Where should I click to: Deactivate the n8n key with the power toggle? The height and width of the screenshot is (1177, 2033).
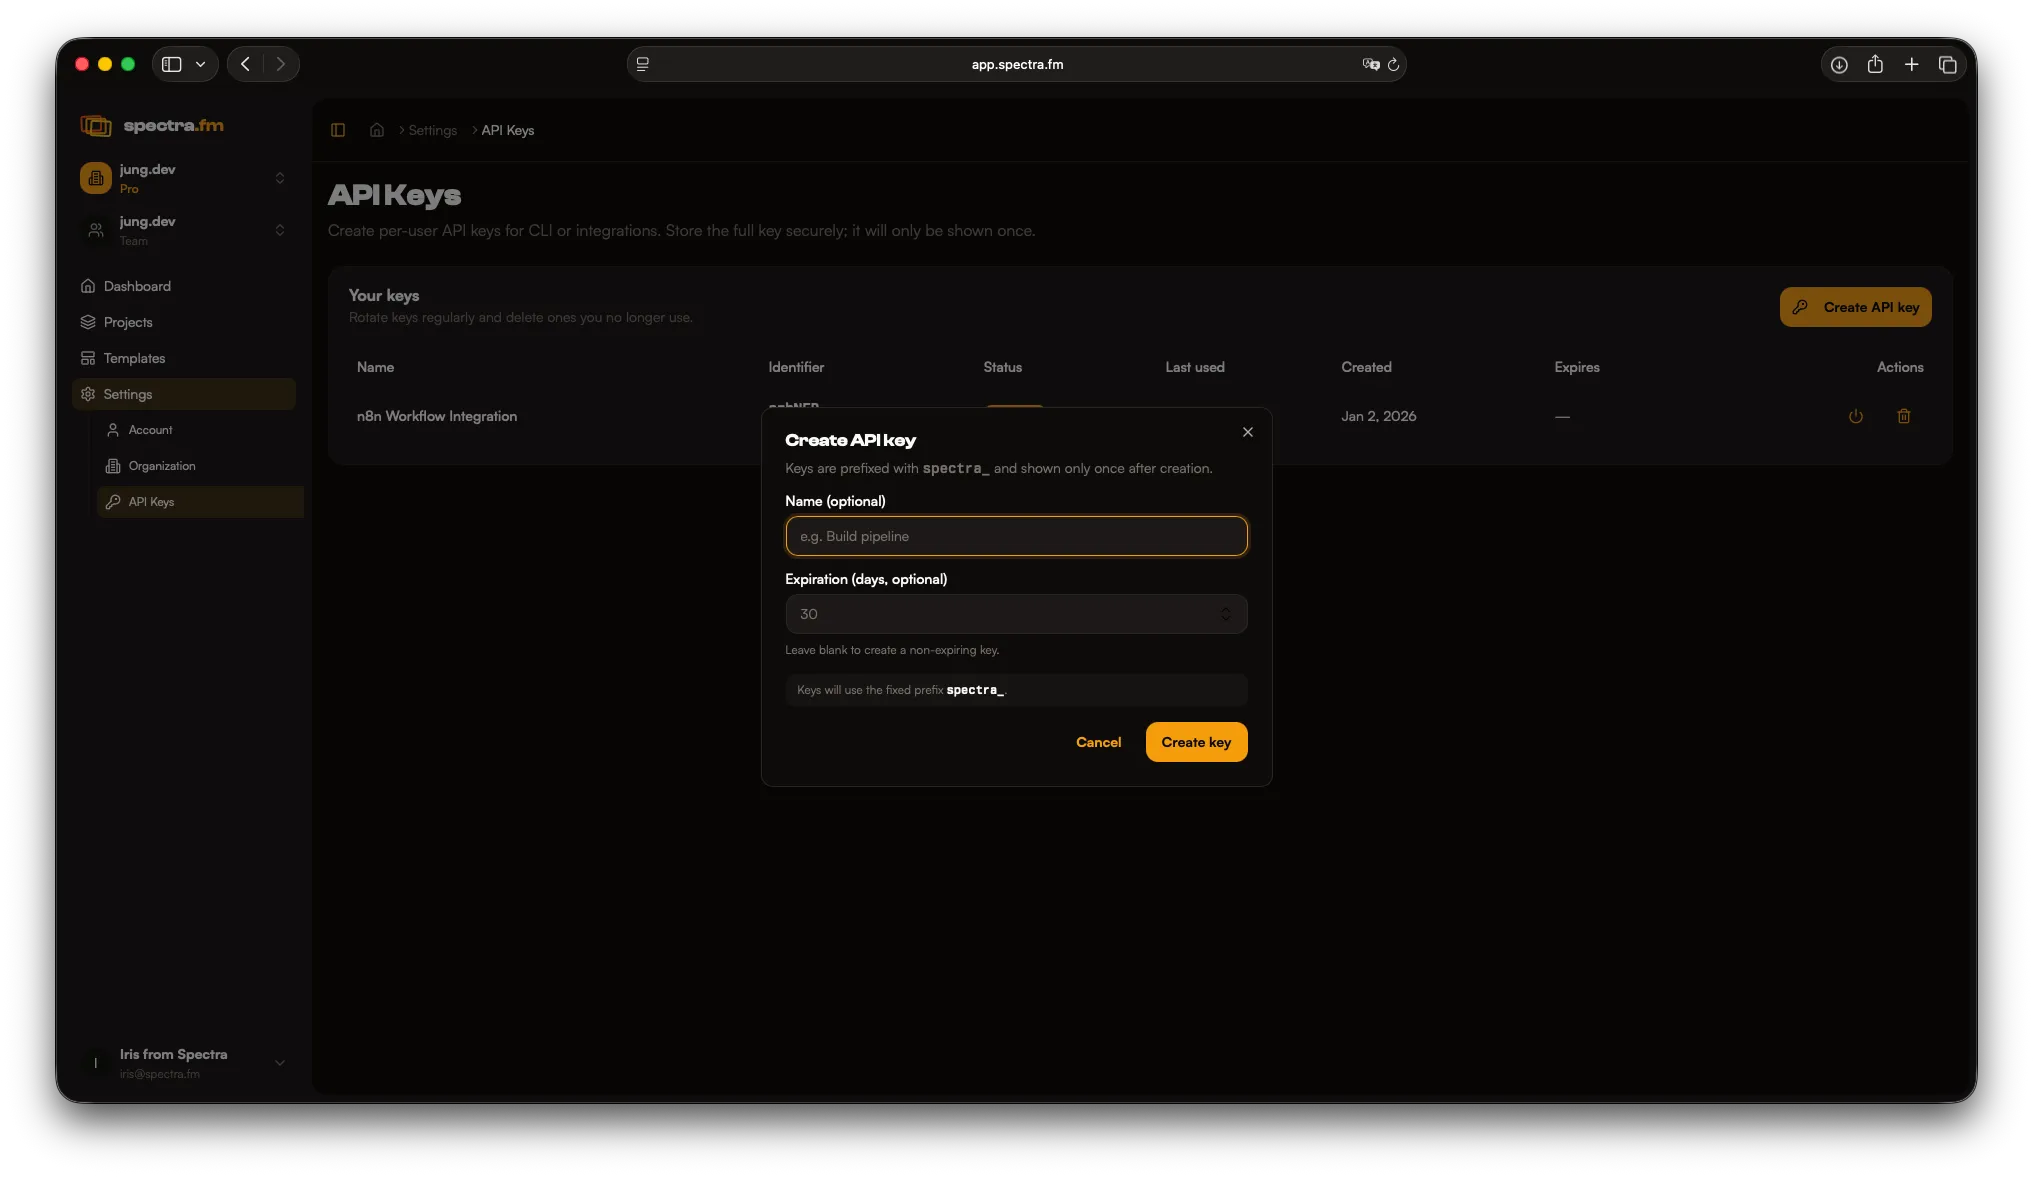[1855, 416]
